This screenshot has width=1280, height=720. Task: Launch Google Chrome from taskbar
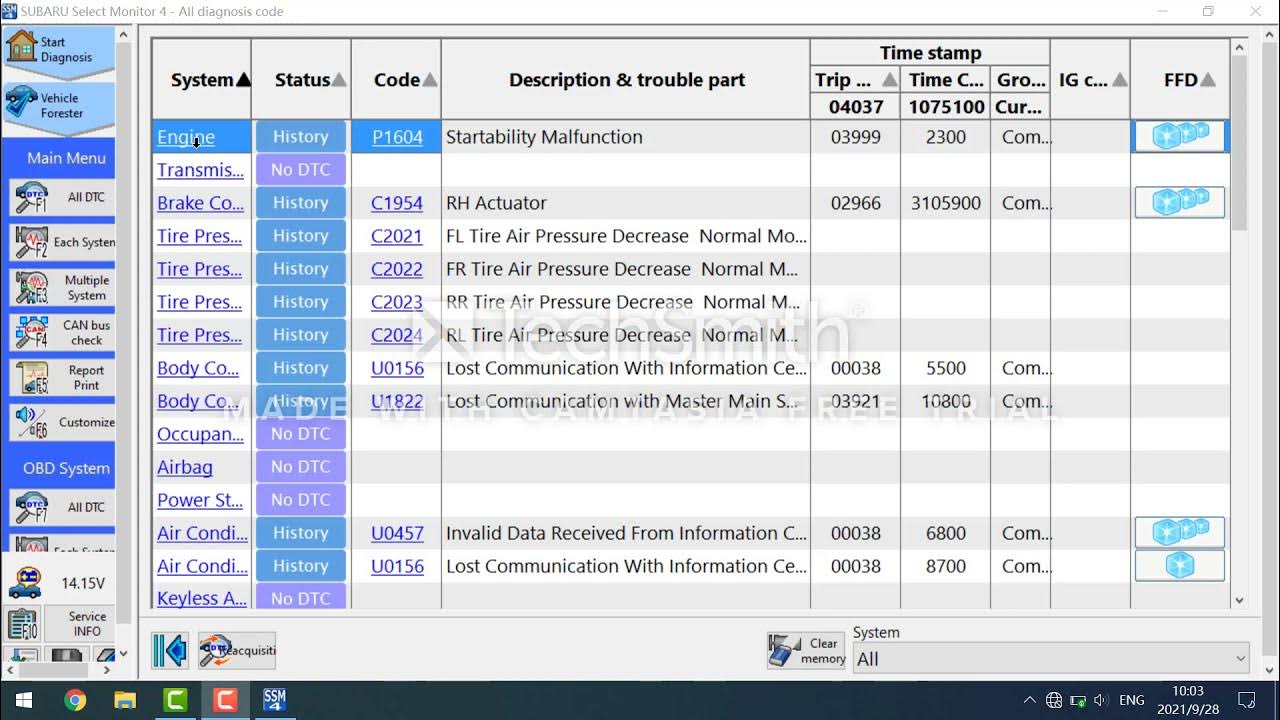point(75,700)
